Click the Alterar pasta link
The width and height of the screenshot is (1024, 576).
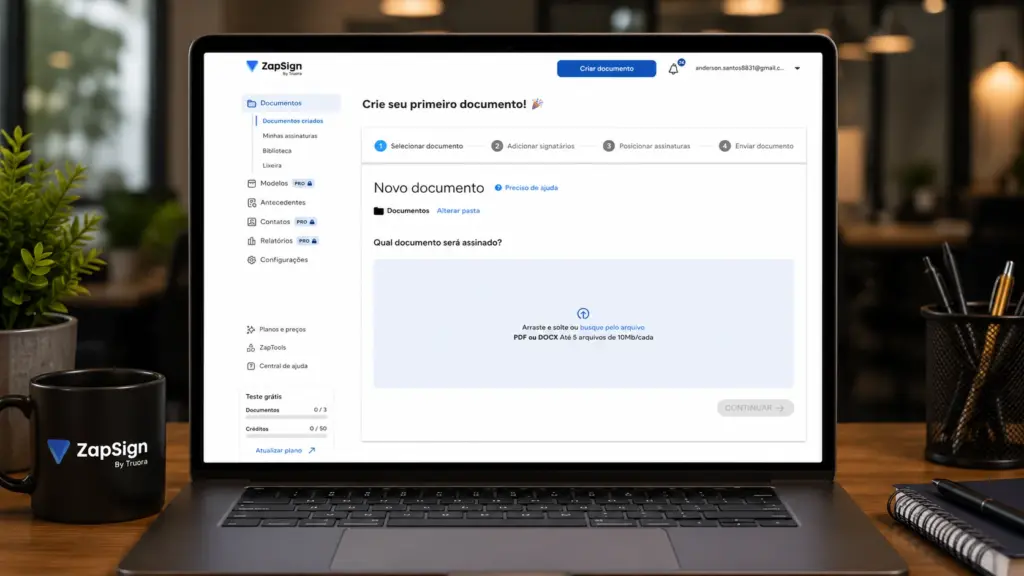(x=458, y=211)
